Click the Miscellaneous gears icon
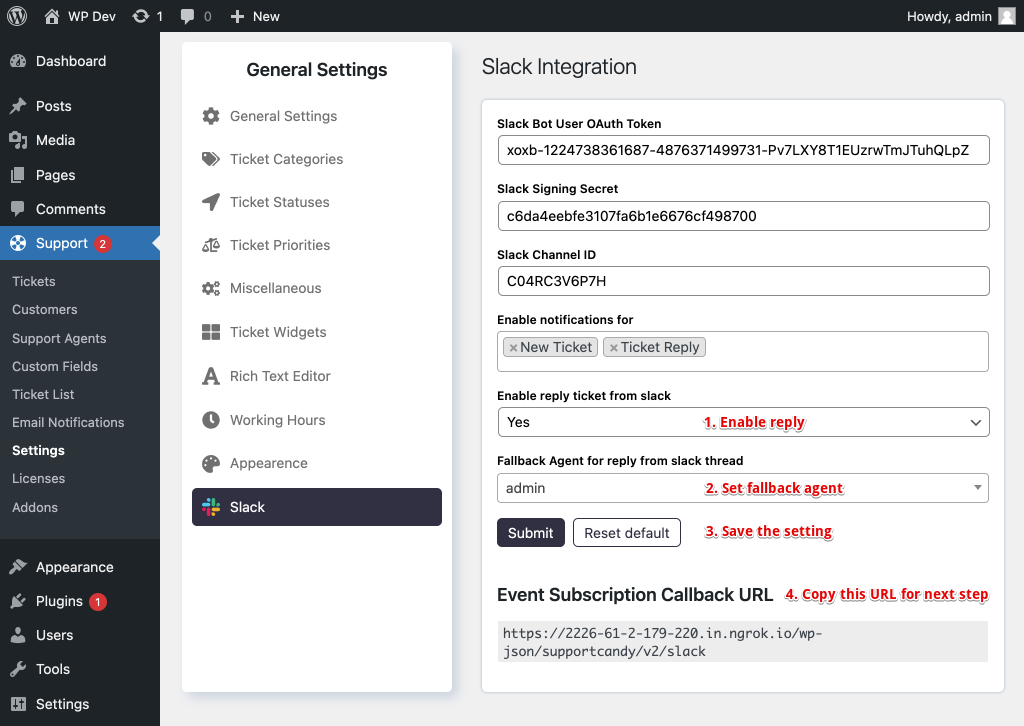Viewport: 1024px width, 726px height. point(211,289)
